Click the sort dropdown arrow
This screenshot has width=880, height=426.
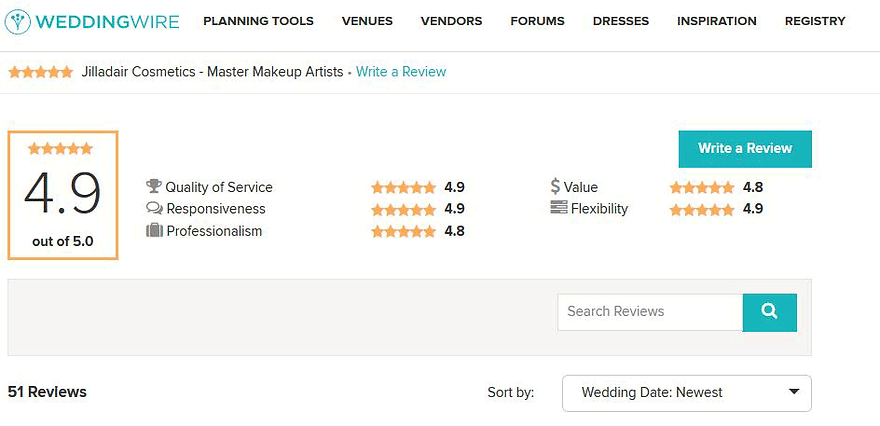[x=794, y=392]
